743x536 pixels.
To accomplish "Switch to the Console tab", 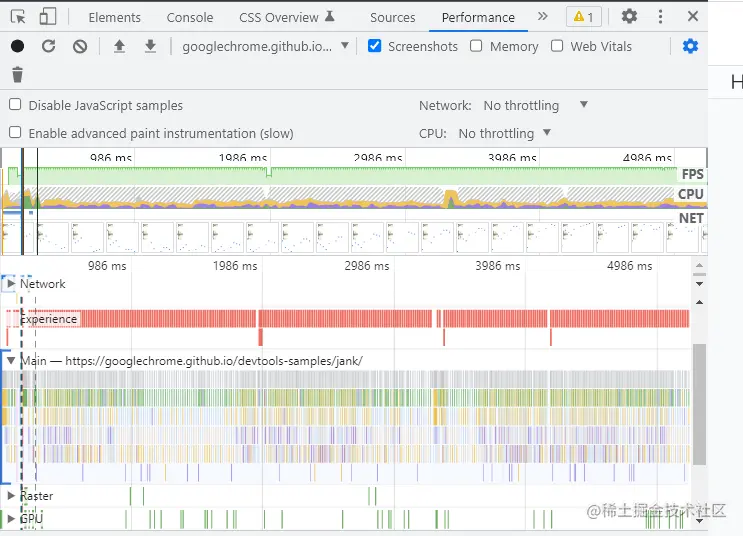I will 190,18.
